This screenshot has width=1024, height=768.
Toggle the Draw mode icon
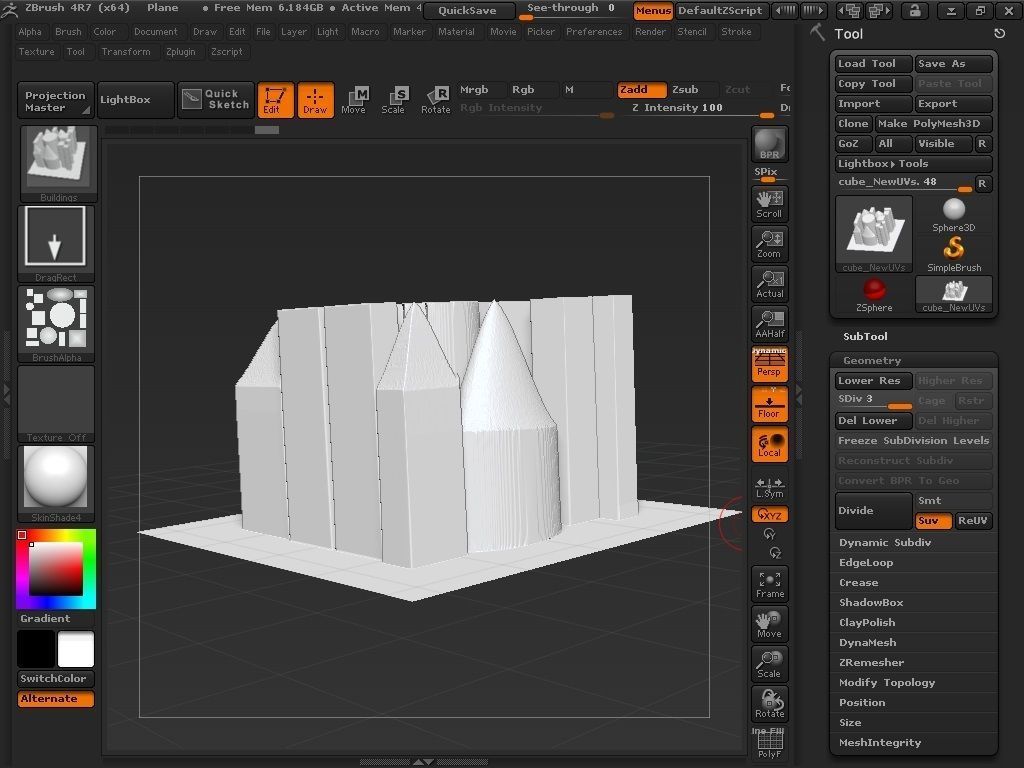pyautogui.click(x=315, y=100)
